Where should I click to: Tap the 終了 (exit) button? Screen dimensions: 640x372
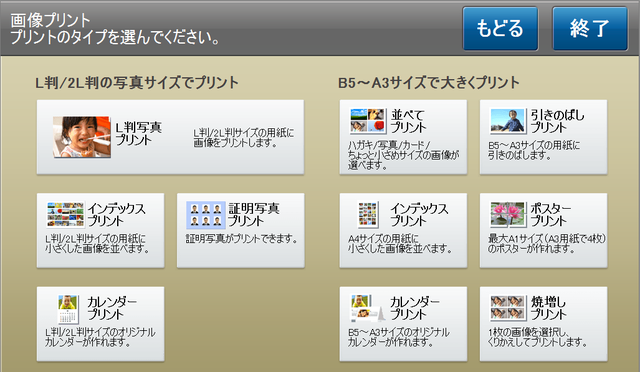(590, 29)
